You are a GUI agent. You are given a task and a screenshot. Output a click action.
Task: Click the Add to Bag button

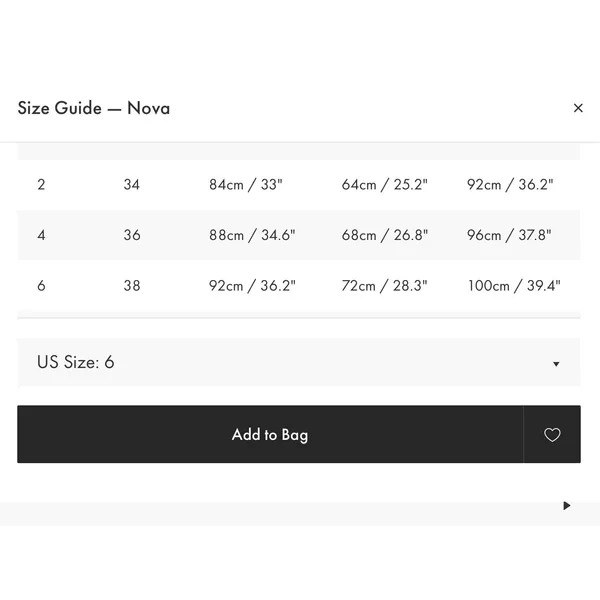tap(270, 434)
